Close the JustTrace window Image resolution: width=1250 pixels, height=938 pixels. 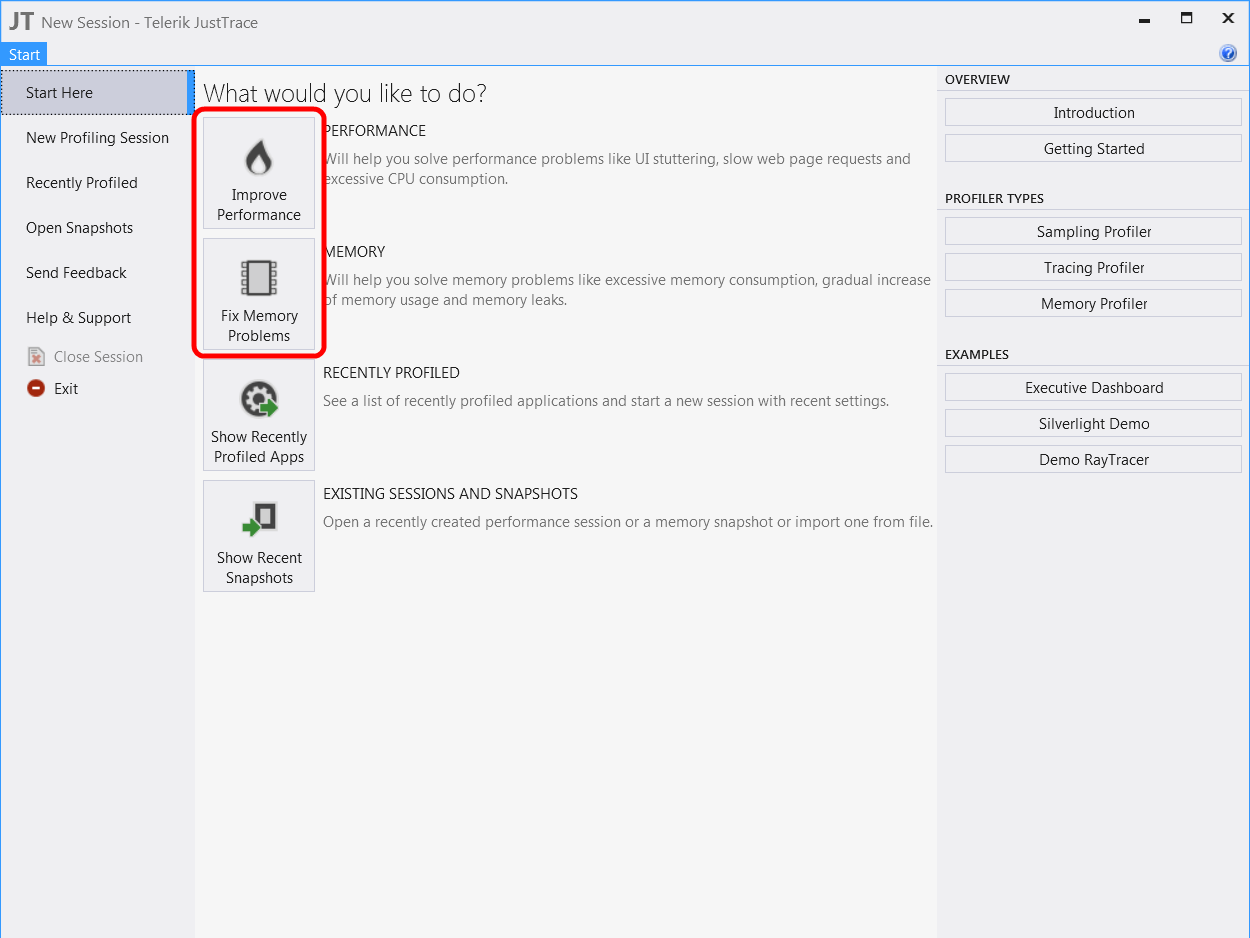[1228, 19]
